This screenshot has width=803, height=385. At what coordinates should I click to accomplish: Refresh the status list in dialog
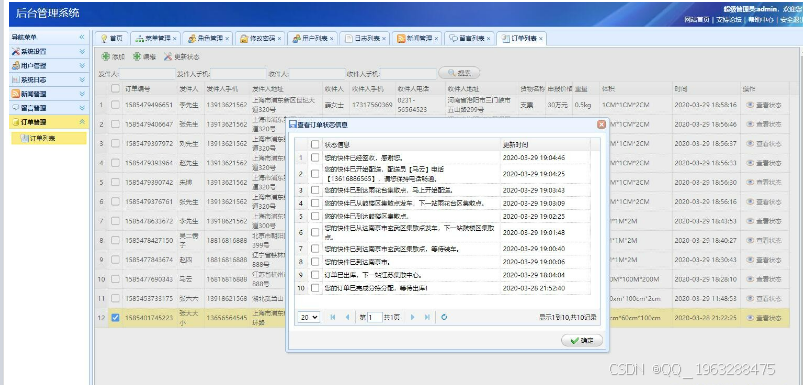(444, 317)
